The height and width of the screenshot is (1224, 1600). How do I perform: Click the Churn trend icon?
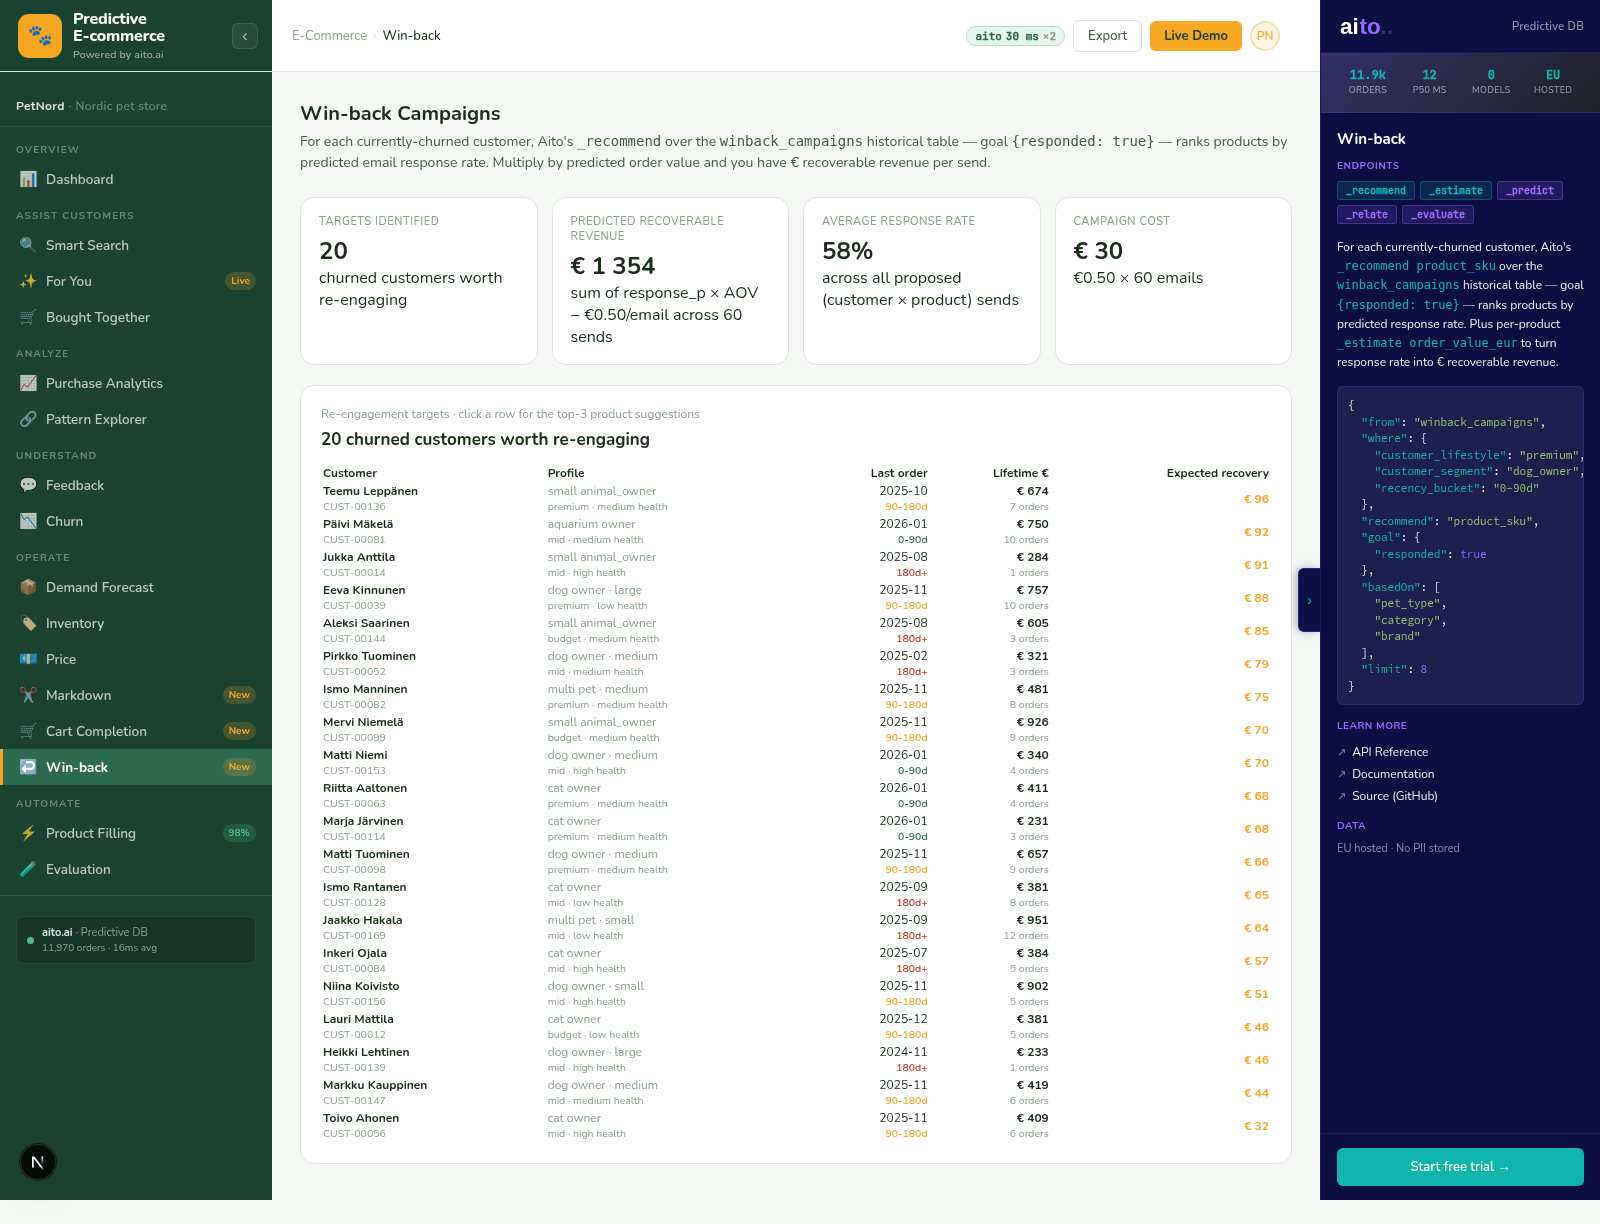(x=28, y=521)
